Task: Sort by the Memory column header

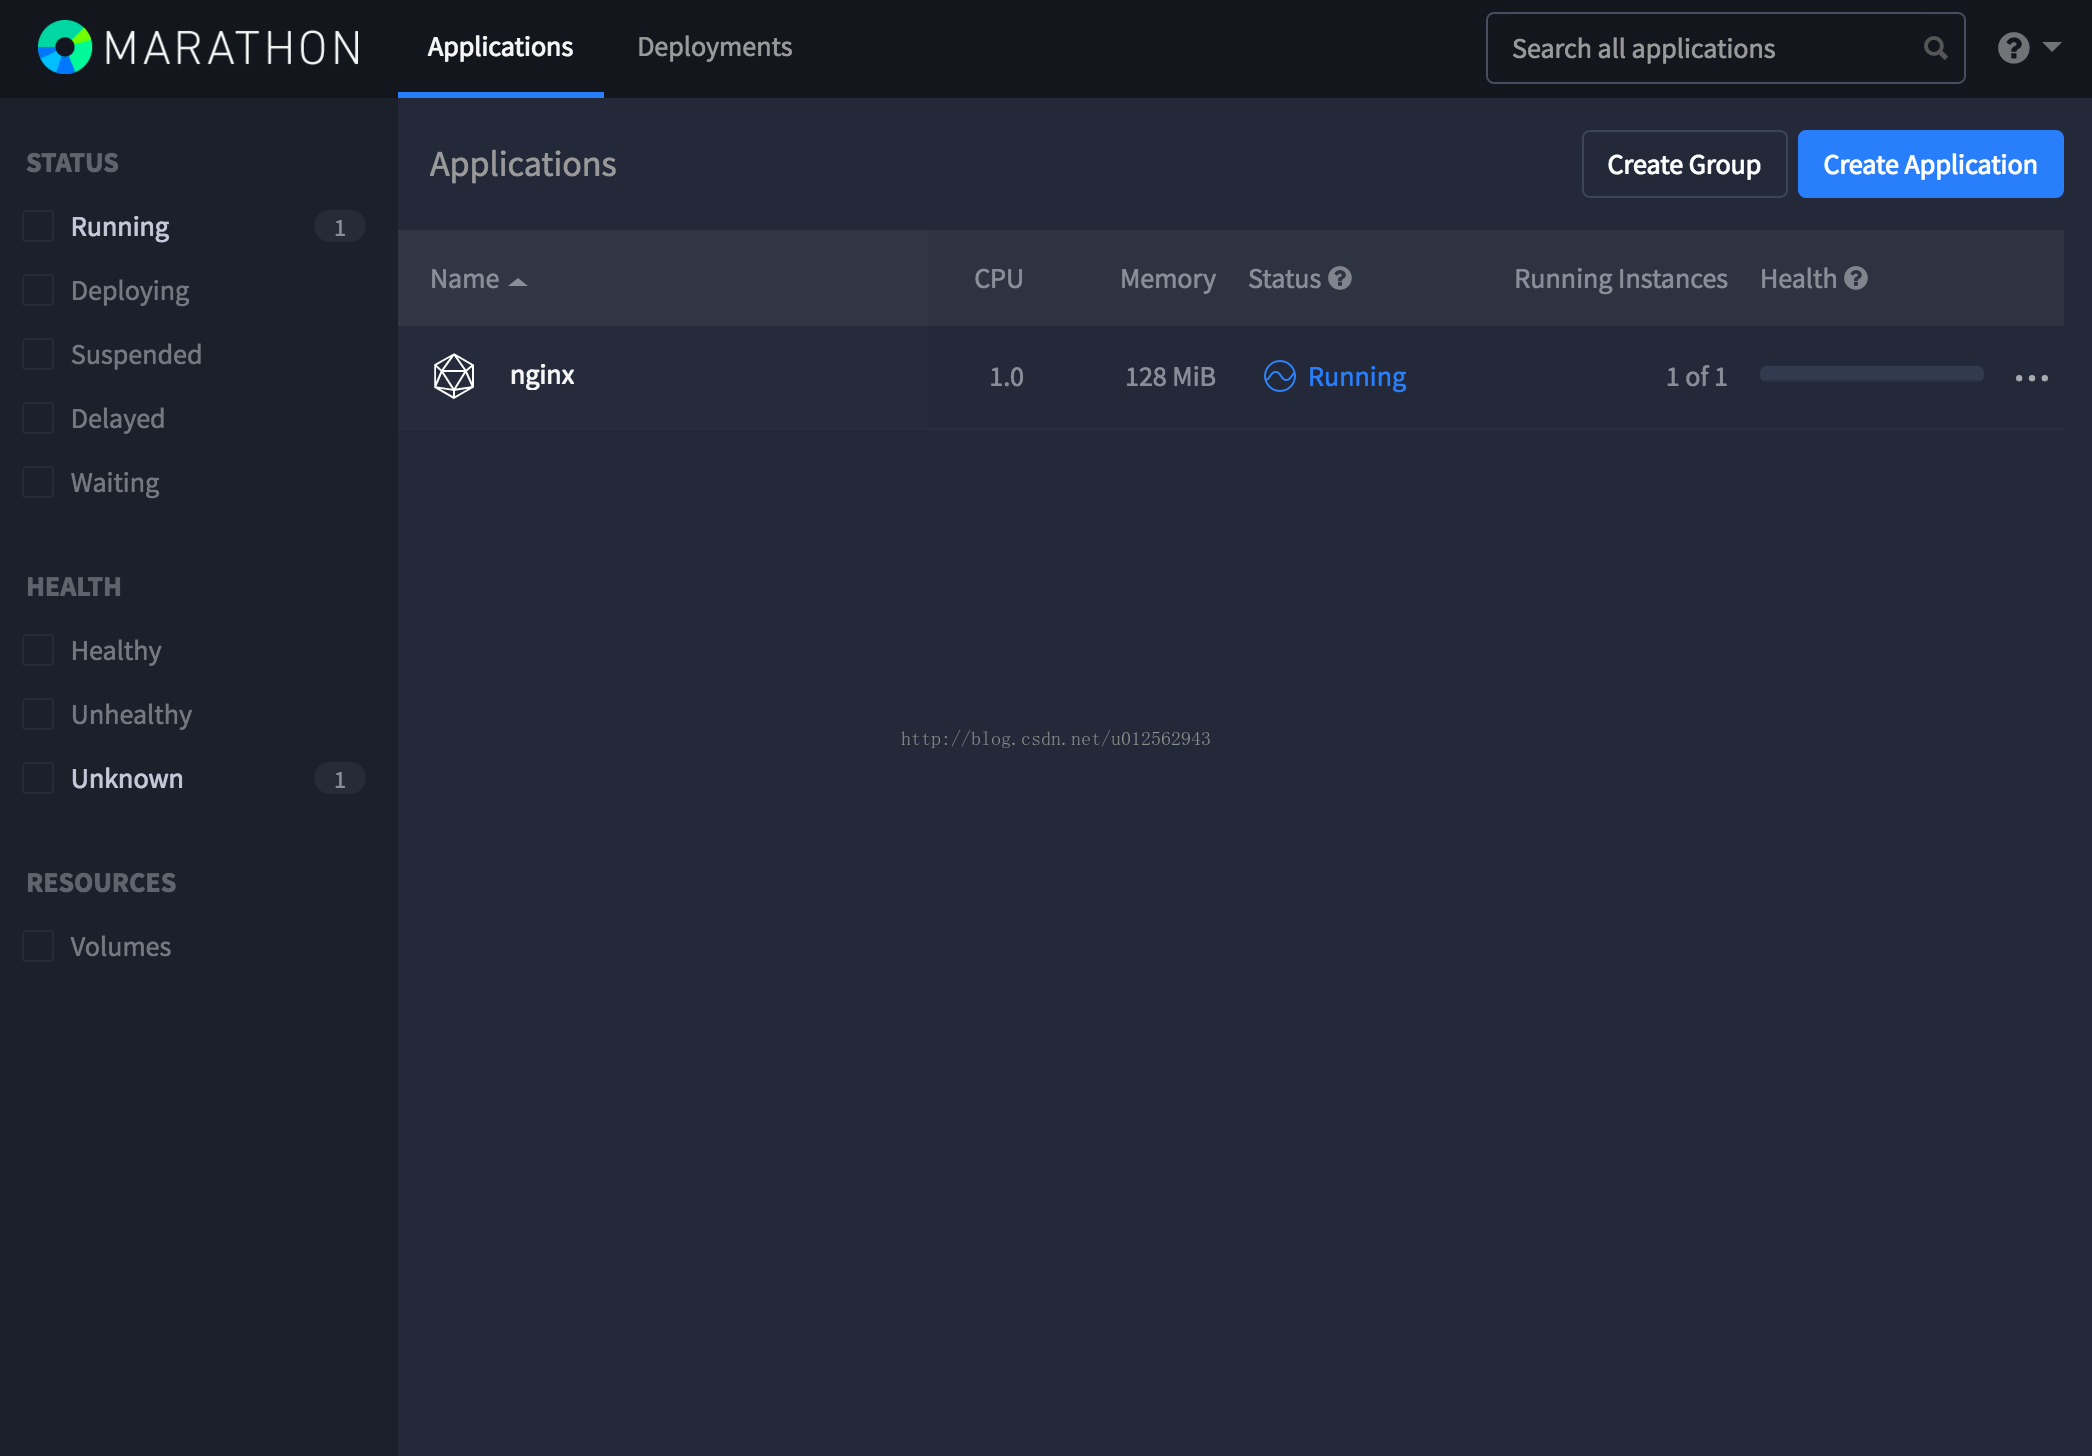Action: click(x=1167, y=278)
